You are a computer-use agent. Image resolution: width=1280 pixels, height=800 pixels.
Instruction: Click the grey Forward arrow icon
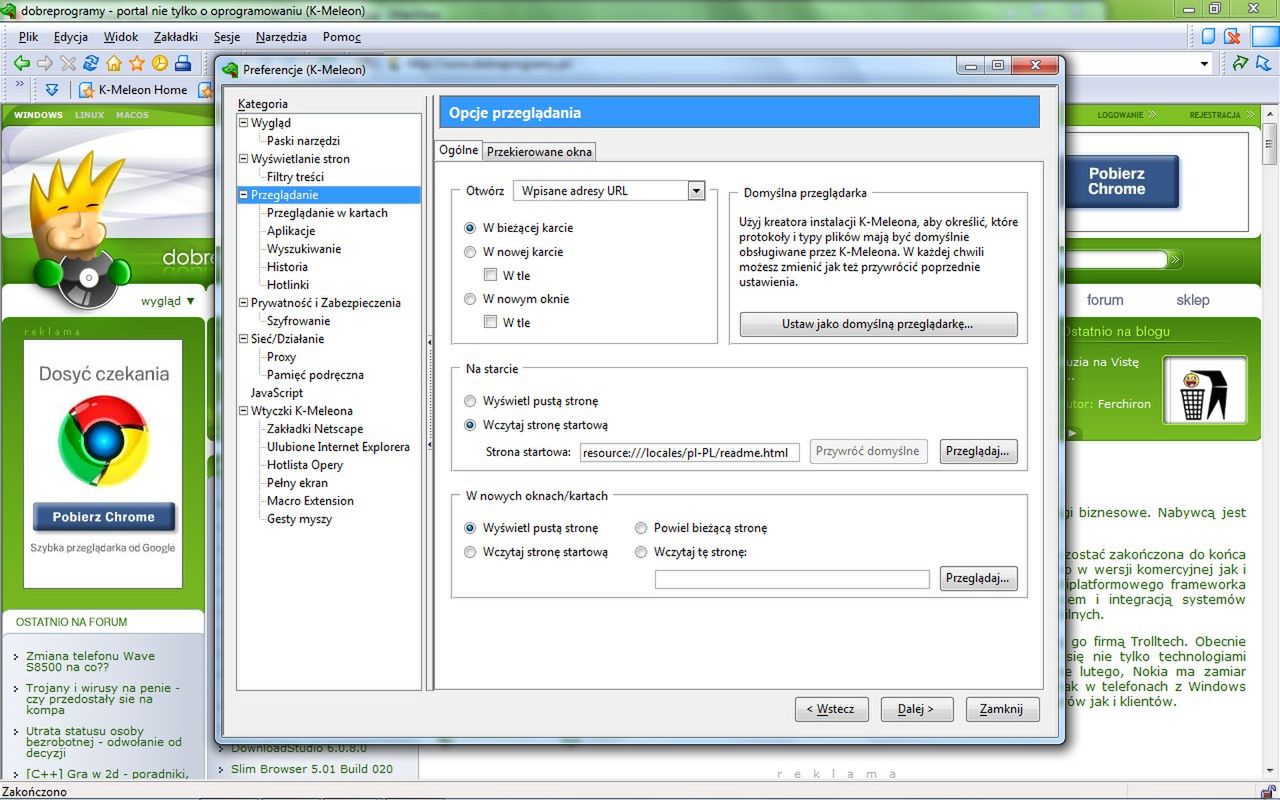45,63
